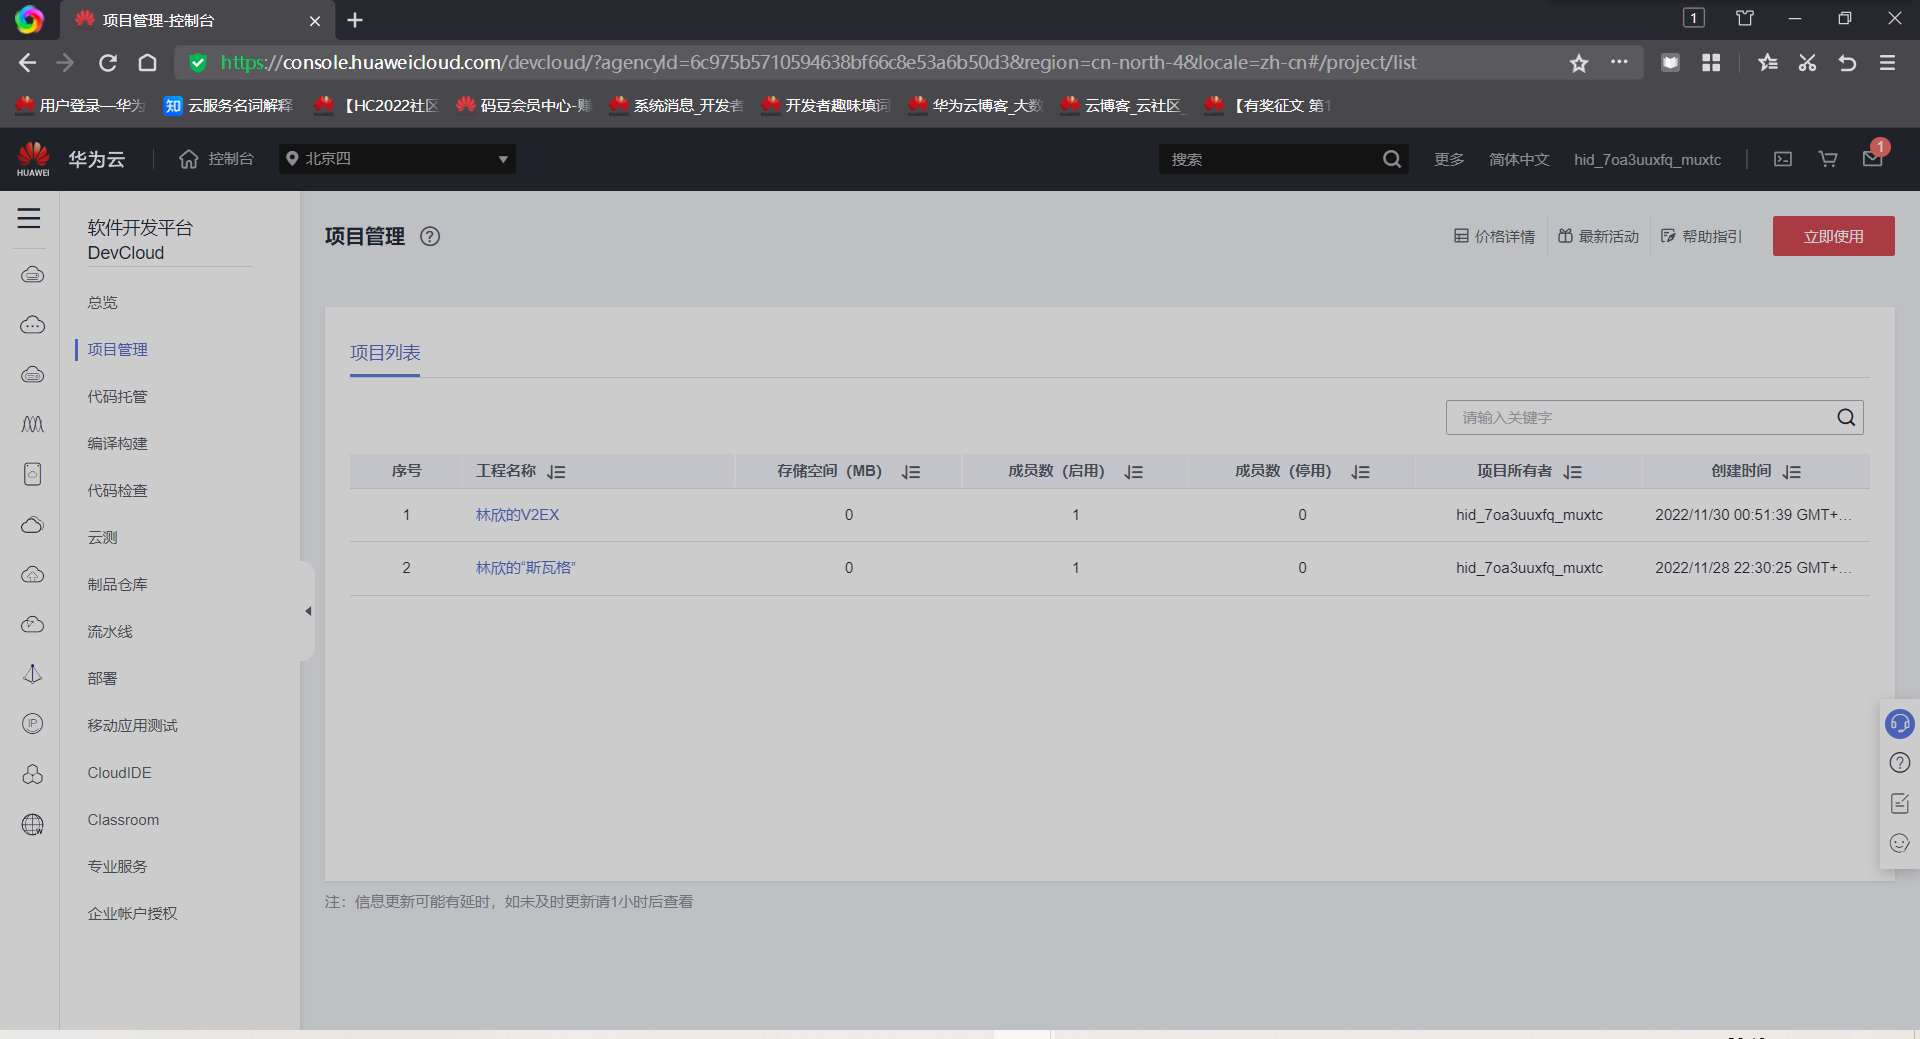
Task: Sort by 成员数 (启用) column
Action: click(1134, 471)
